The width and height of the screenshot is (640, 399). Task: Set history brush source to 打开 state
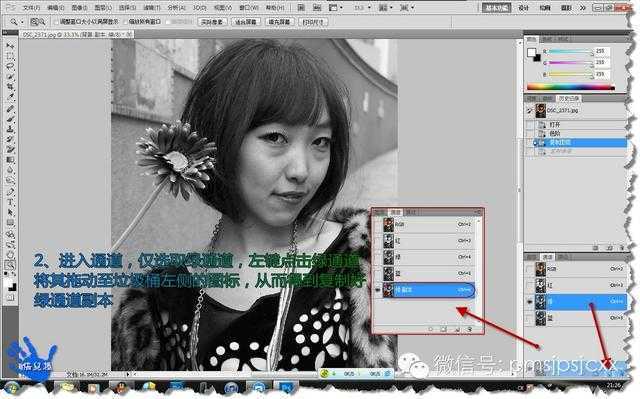(529, 124)
